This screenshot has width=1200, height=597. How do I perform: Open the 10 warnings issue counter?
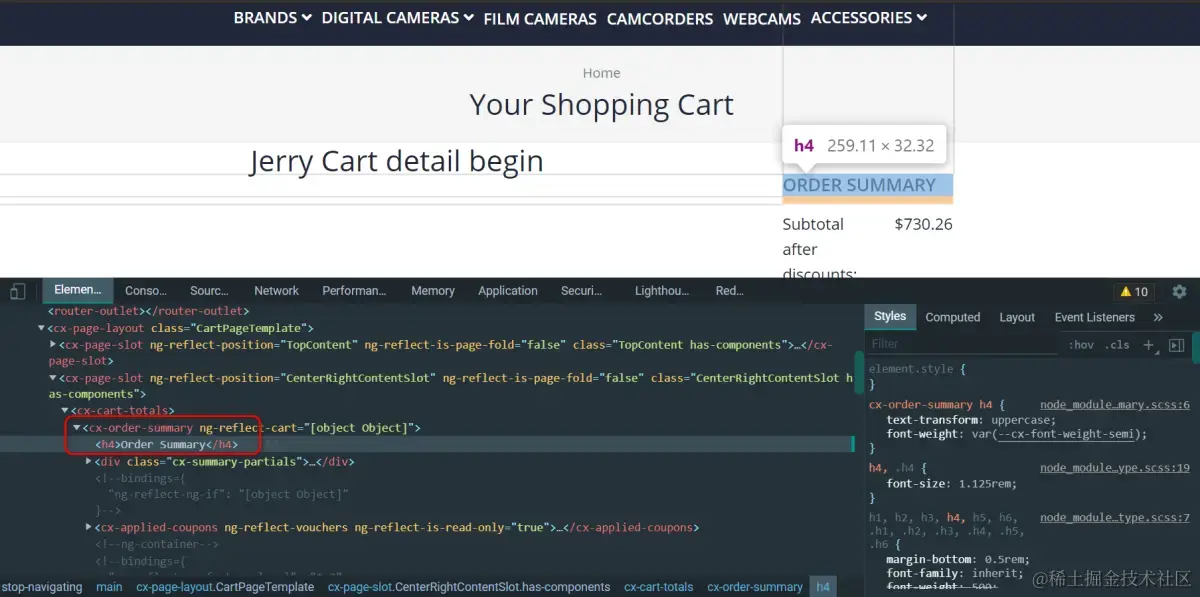coord(1134,292)
